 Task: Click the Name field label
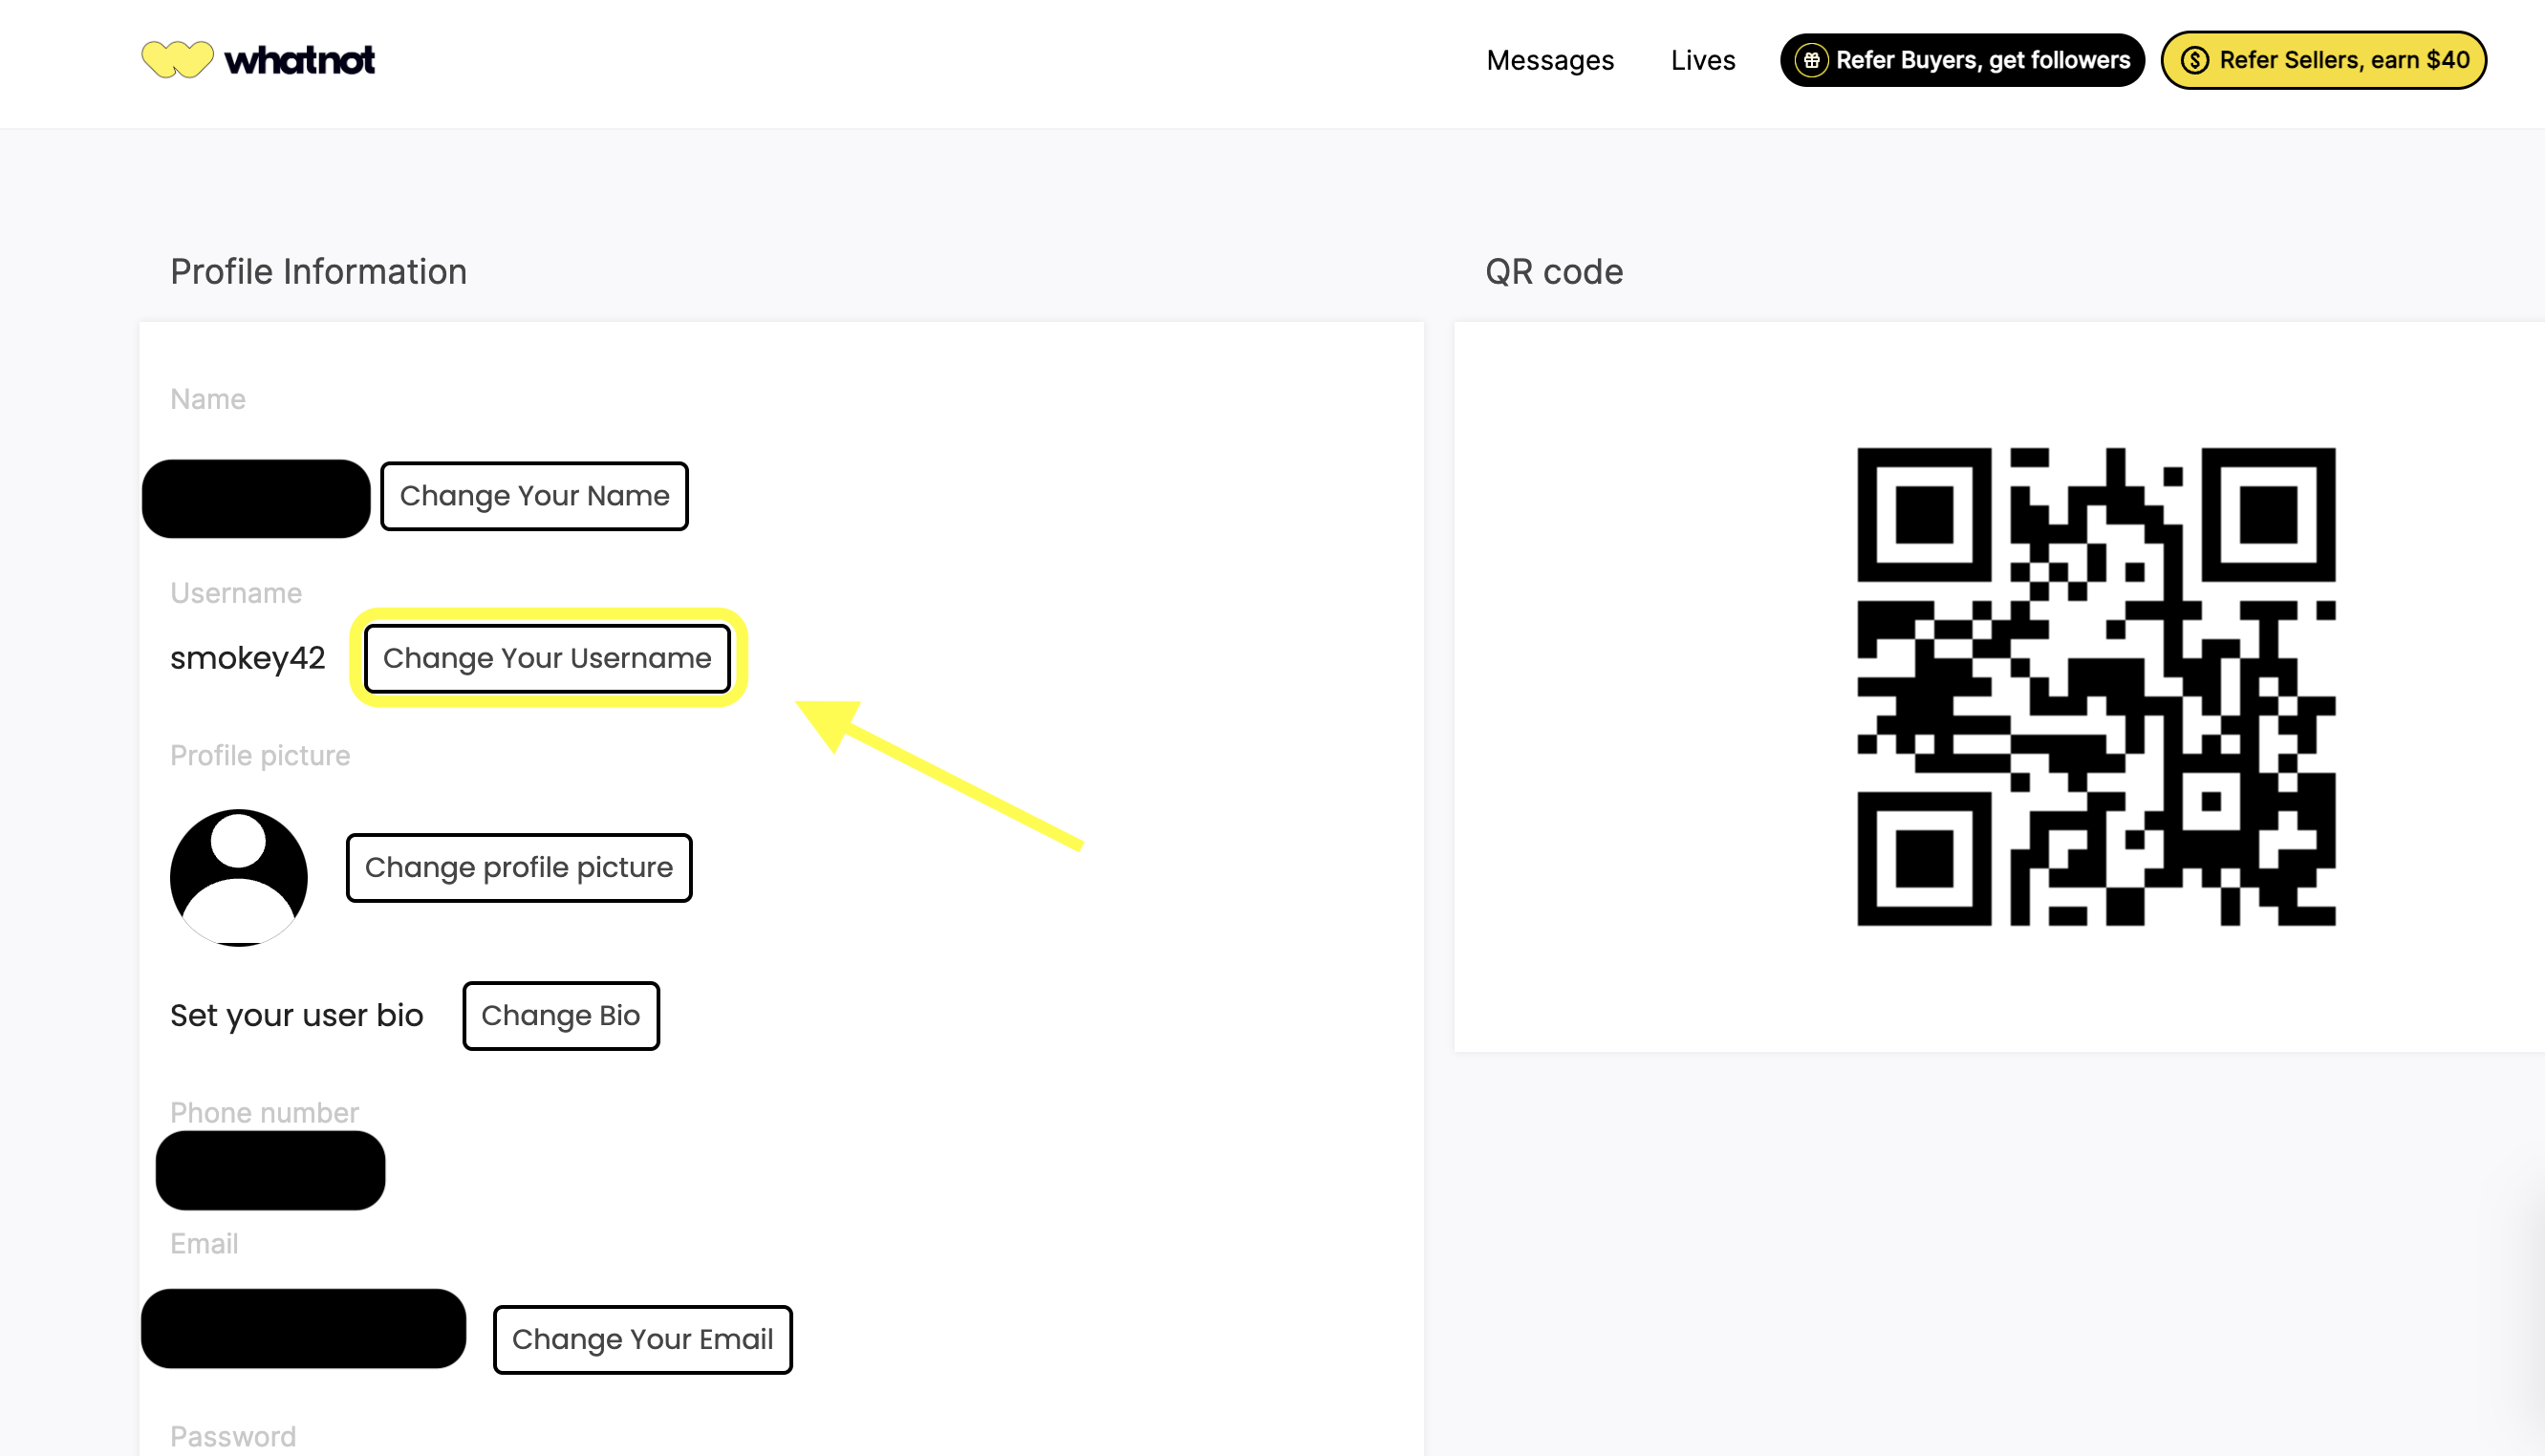click(x=208, y=399)
